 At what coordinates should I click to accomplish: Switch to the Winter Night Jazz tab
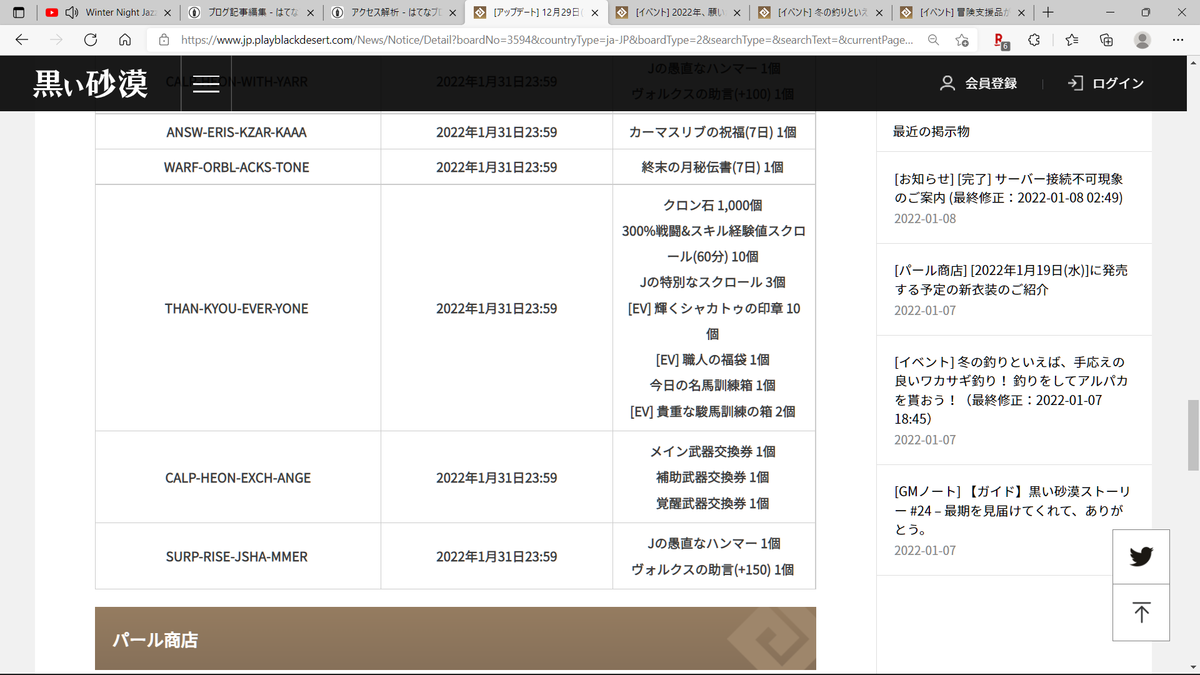click(110, 13)
